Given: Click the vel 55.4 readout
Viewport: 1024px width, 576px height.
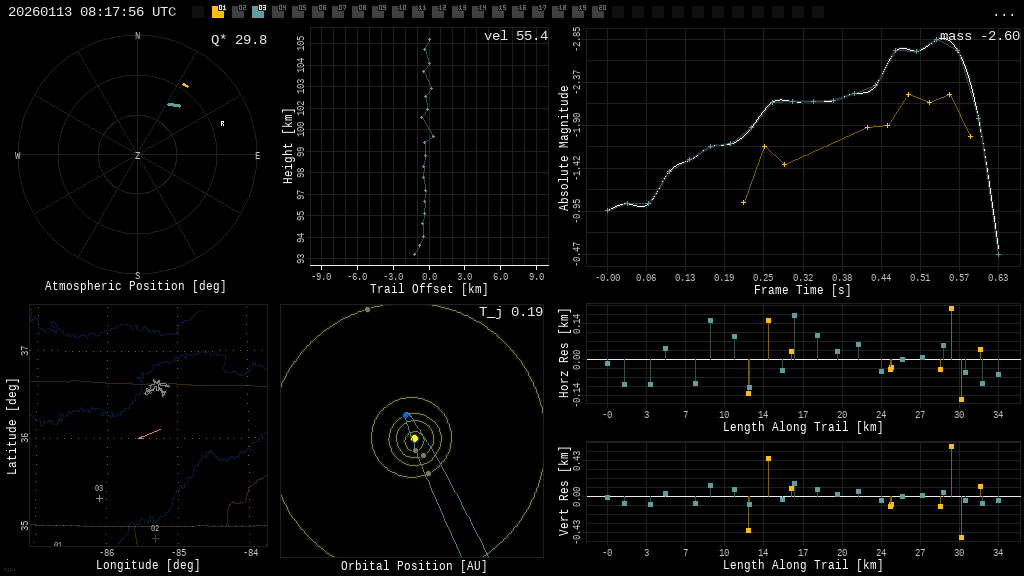Looking at the screenshot, I should [x=515, y=37].
